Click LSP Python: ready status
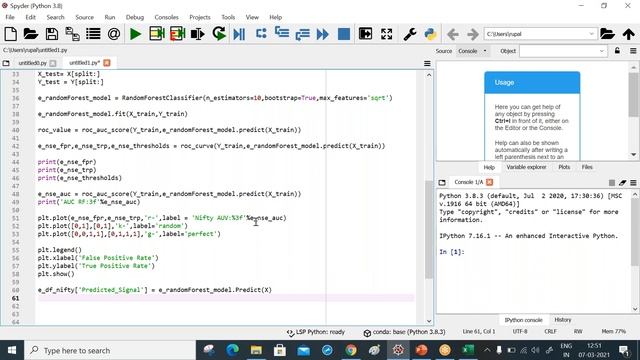This screenshot has height=360, width=640. pyautogui.click(x=316, y=332)
